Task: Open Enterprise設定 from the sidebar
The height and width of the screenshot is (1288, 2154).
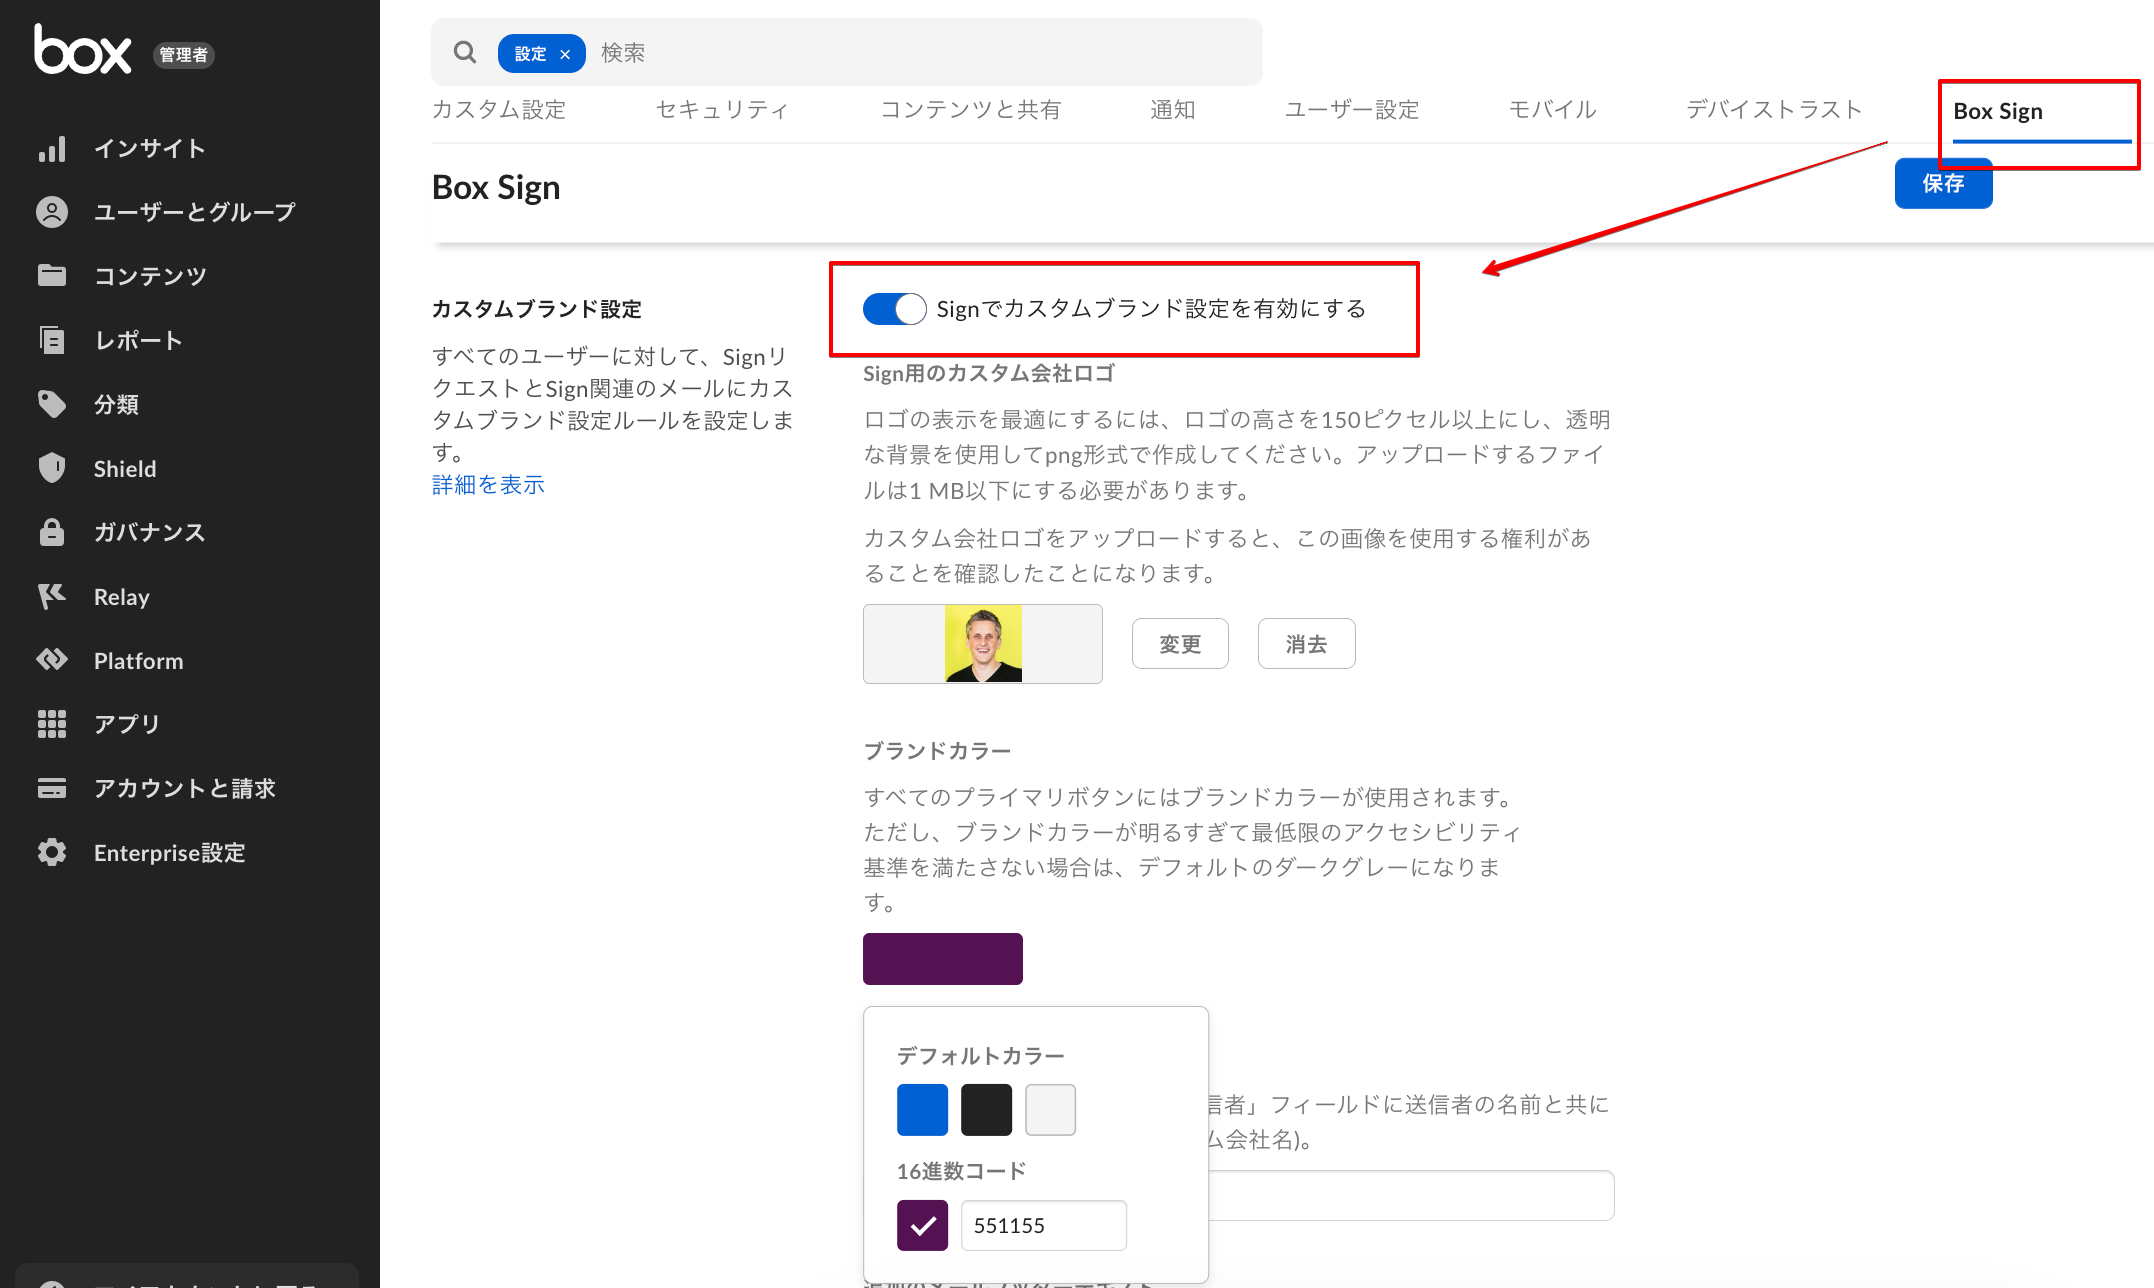Action: tap(168, 852)
